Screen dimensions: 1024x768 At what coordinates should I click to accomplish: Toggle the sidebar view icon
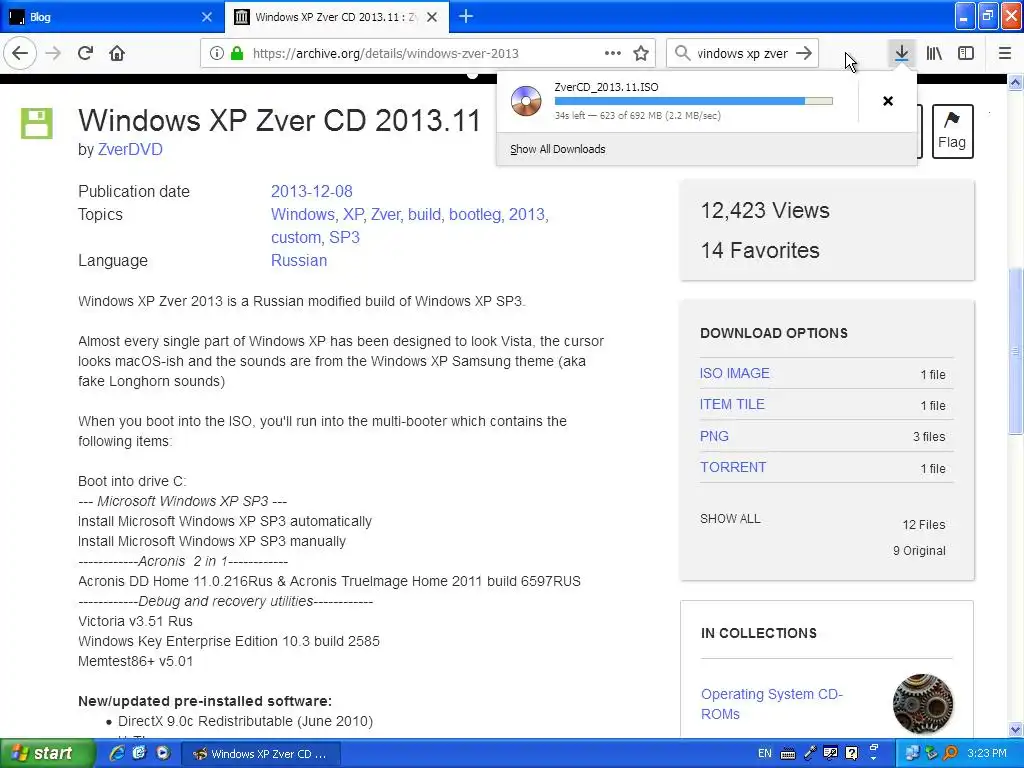click(x=966, y=54)
